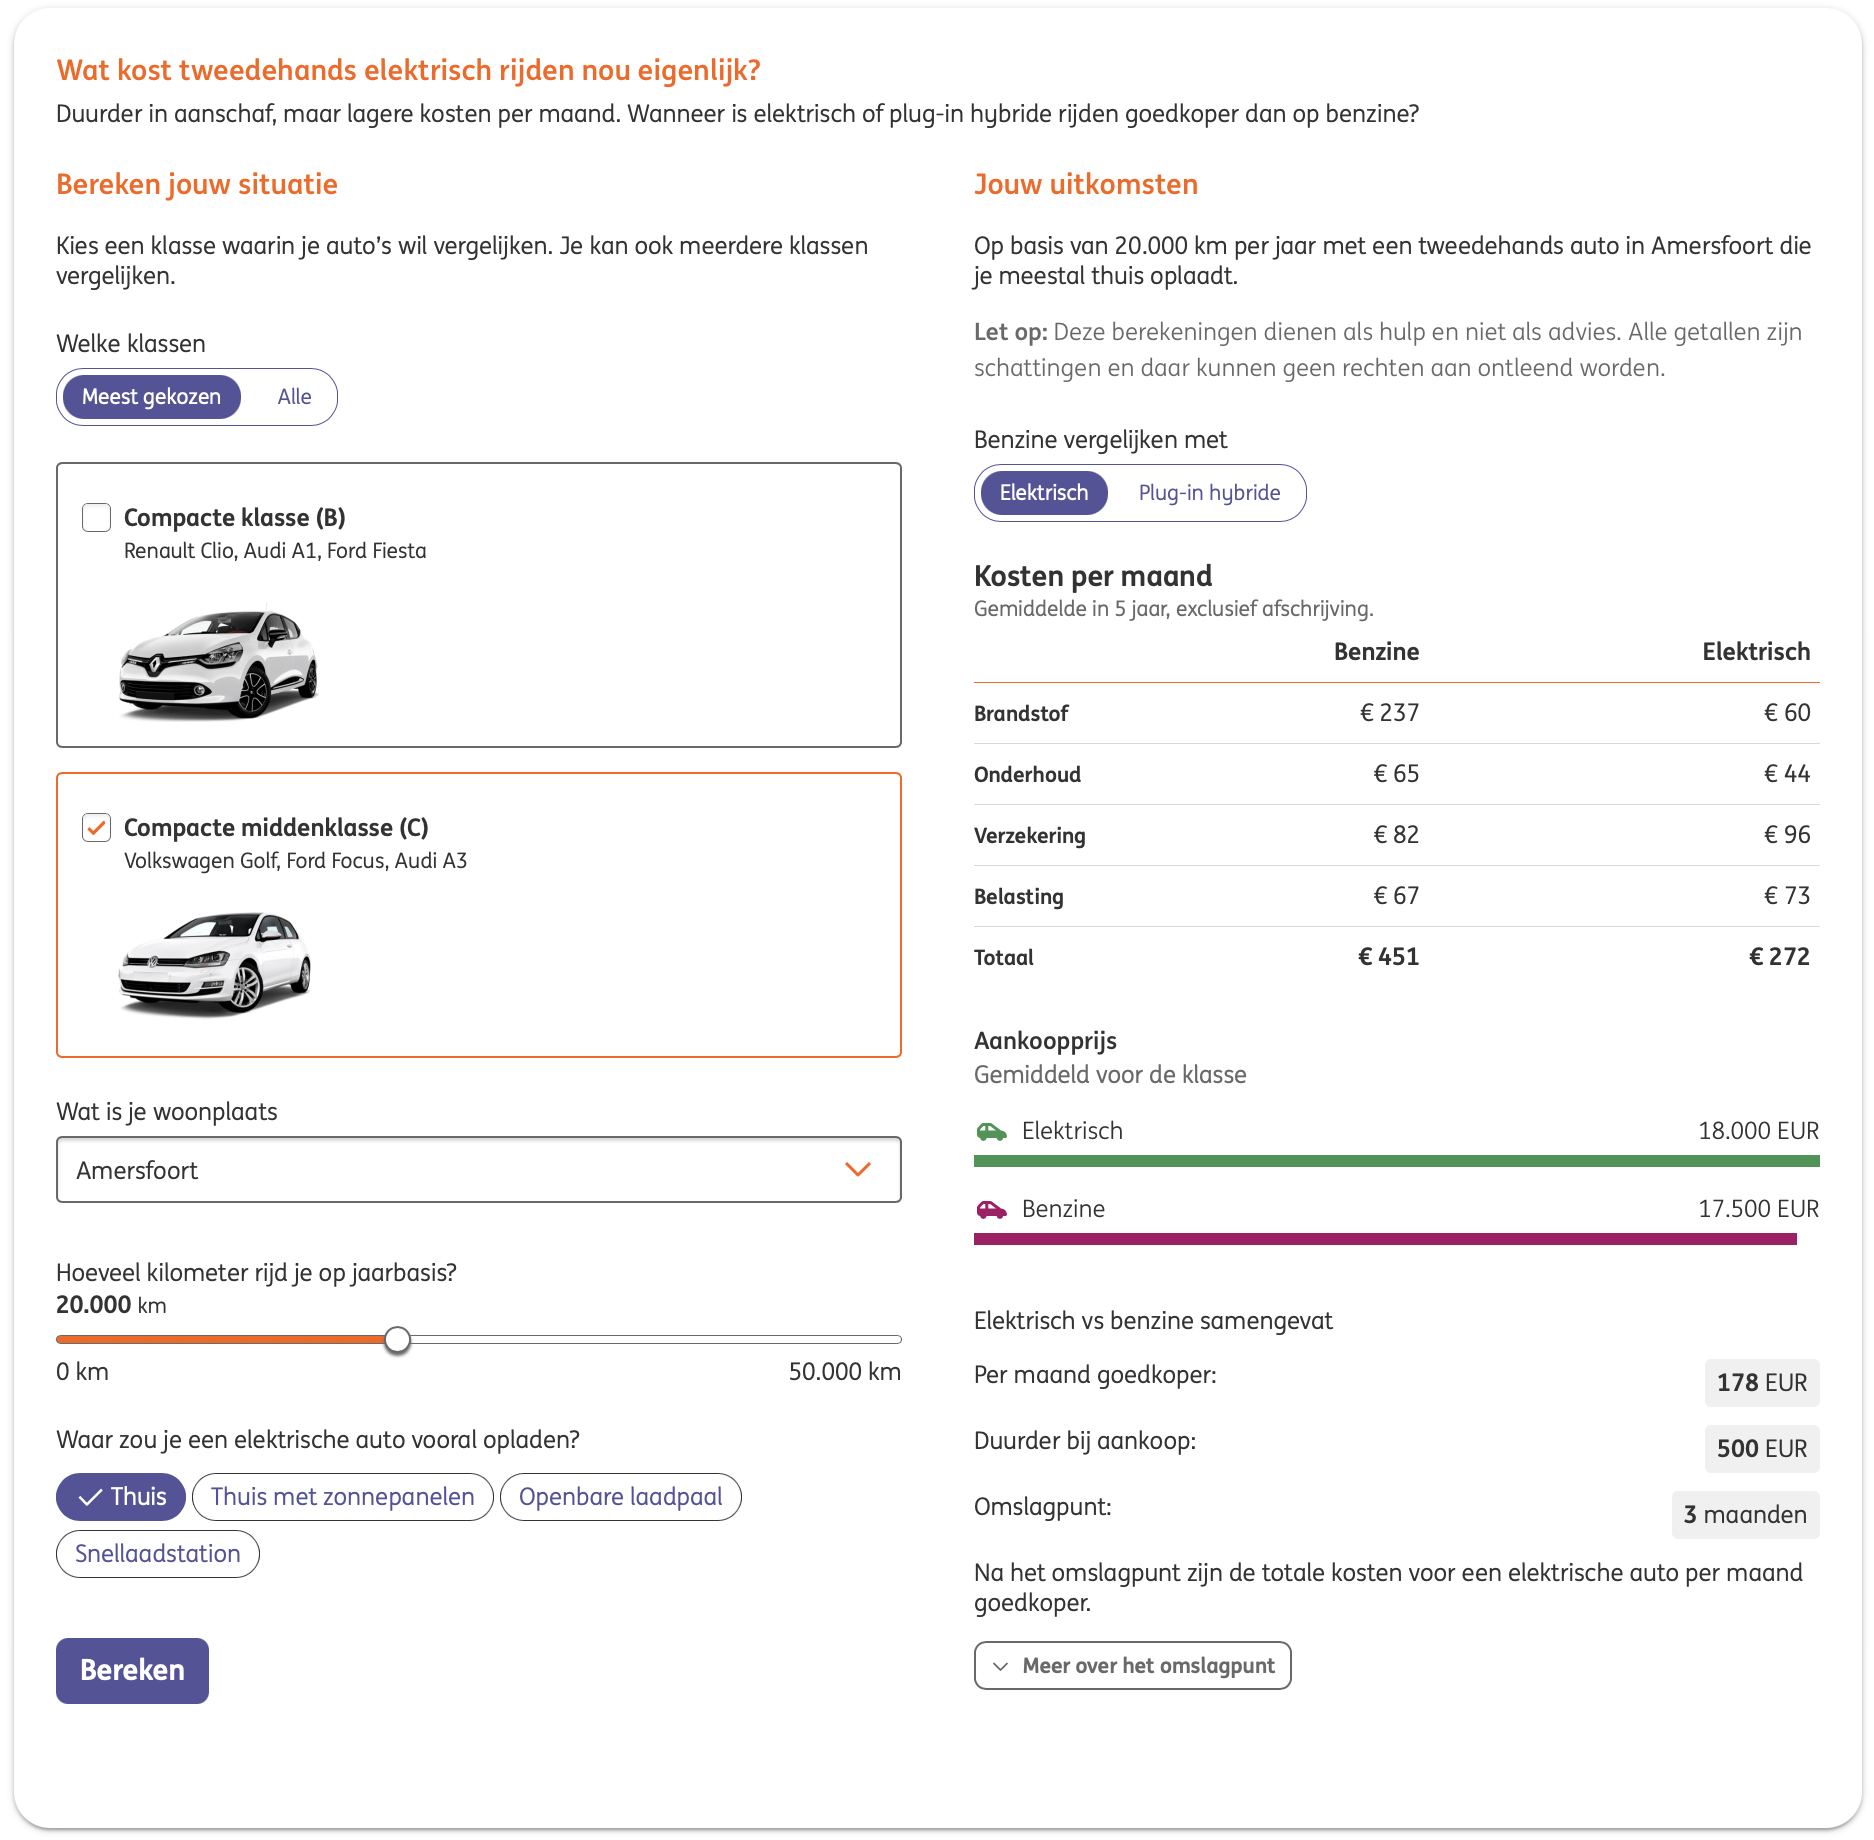Open the Amersfoort woonplaats dropdown
Image resolution: width=1874 pixels, height=1840 pixels.
479,1170
